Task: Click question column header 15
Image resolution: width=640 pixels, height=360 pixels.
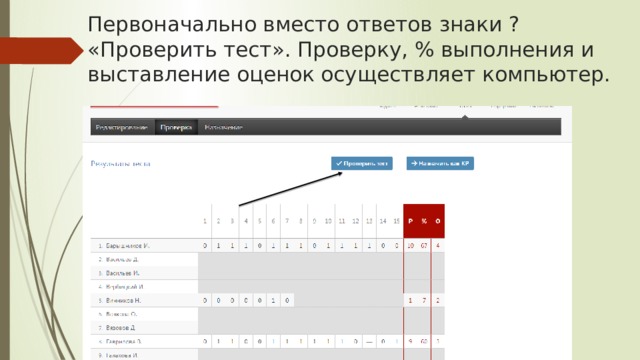Action: pyautogui.click(x=396, y=221)
